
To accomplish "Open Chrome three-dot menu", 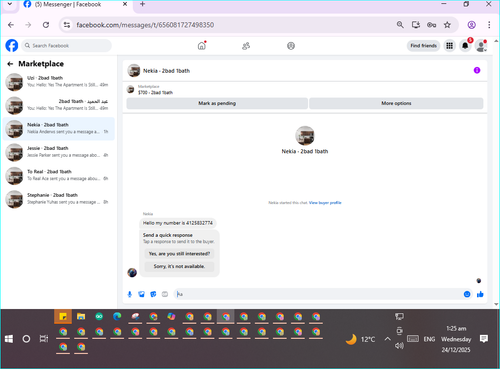I will (489, 25).
